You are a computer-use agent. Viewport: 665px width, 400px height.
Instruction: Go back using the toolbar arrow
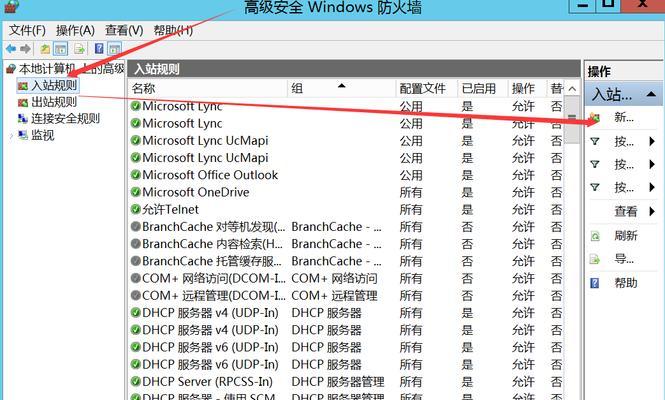pyautogui.click(x=11, y=49)
